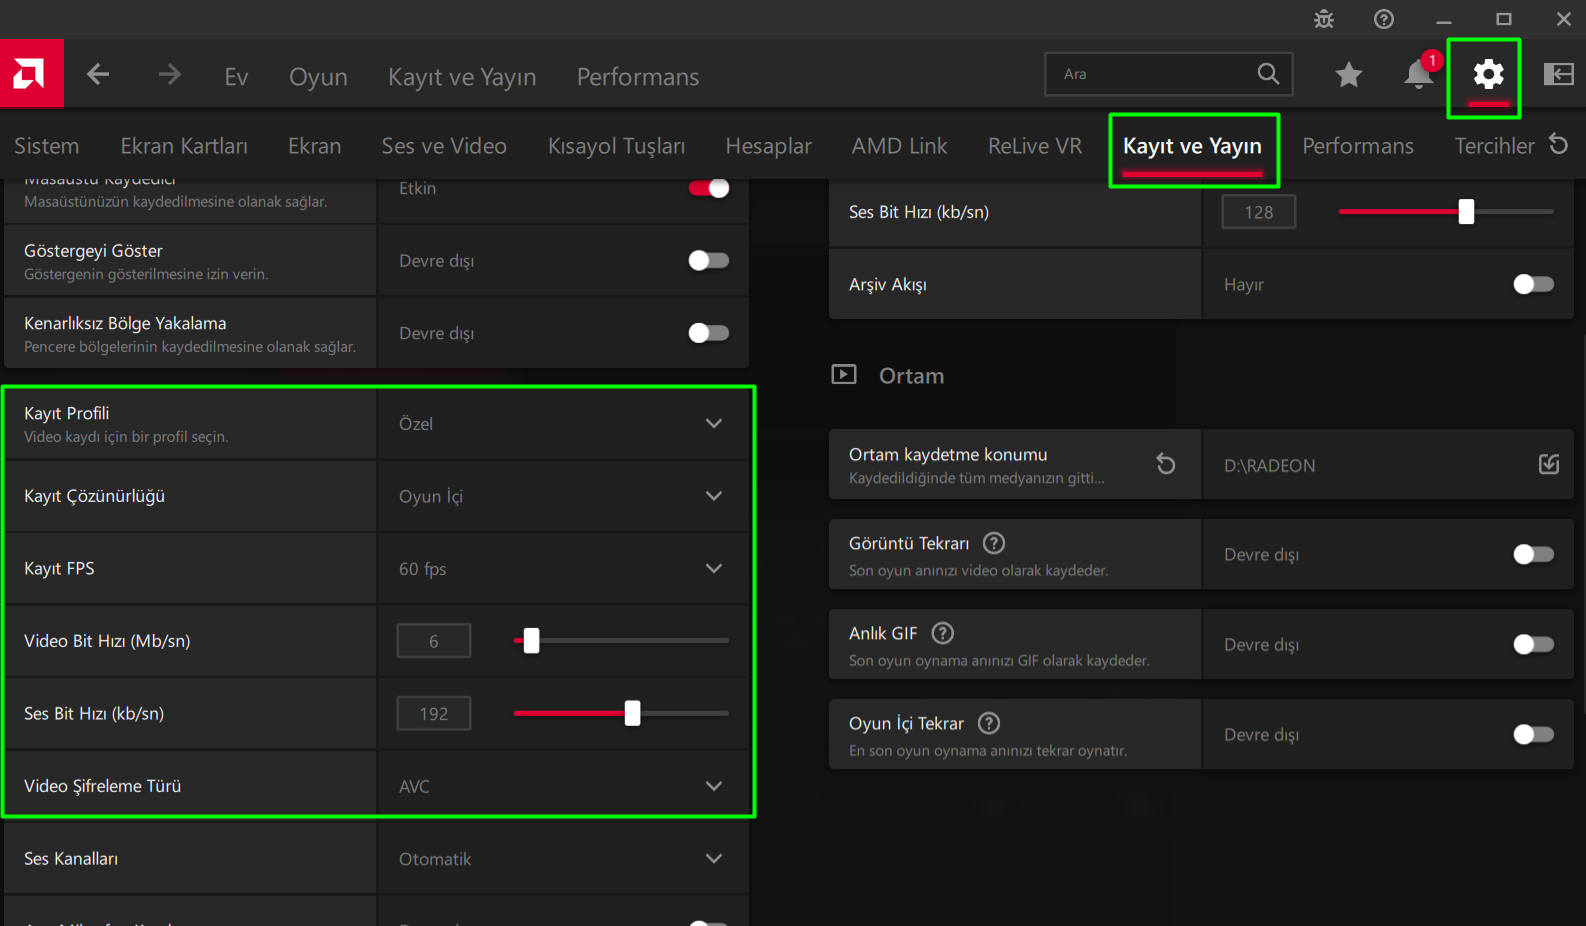This screenshot has width=1586, height=926.
Task: Open favorites star icon
Action: point(1349,74)
